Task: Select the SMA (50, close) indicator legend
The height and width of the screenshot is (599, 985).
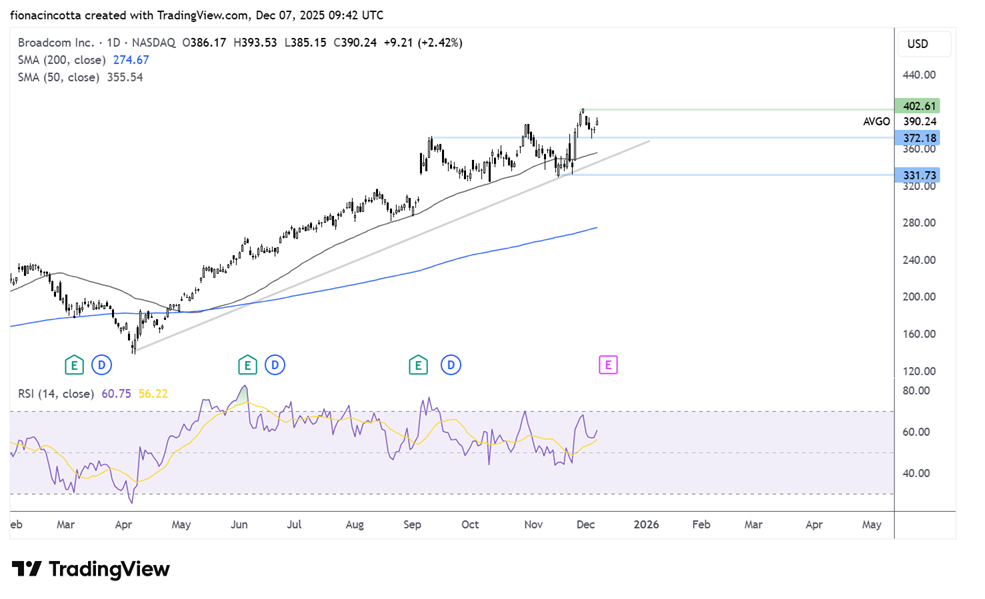Action: [x=58, y=77]
